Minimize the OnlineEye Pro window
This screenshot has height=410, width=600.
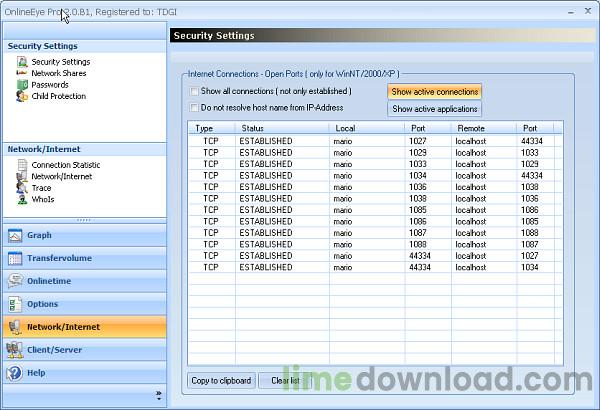[x=571, y=12]
